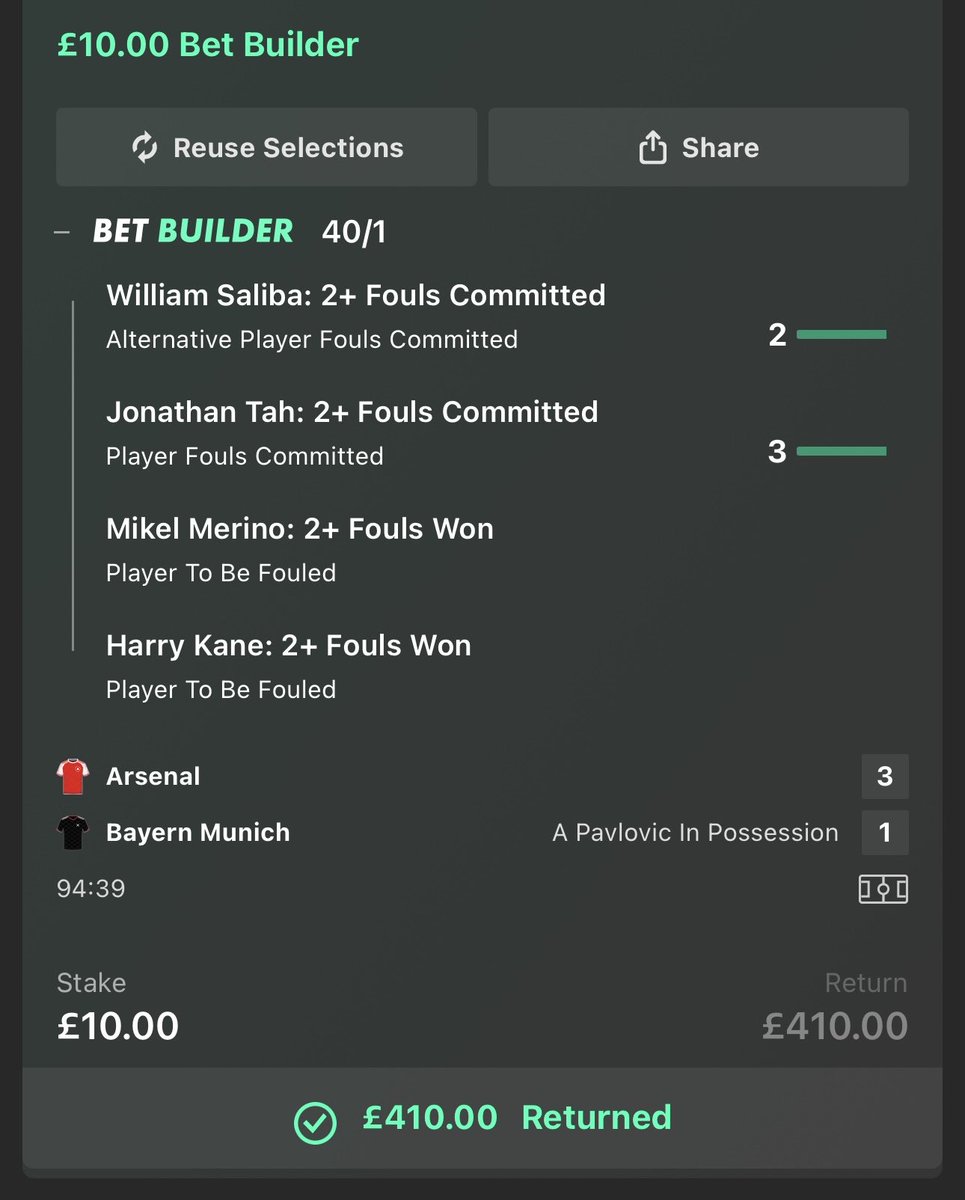Viewport: 965px width, 1200px height.
Task: Tap the £410.00 Returned banner
Action: (482, 1118)
